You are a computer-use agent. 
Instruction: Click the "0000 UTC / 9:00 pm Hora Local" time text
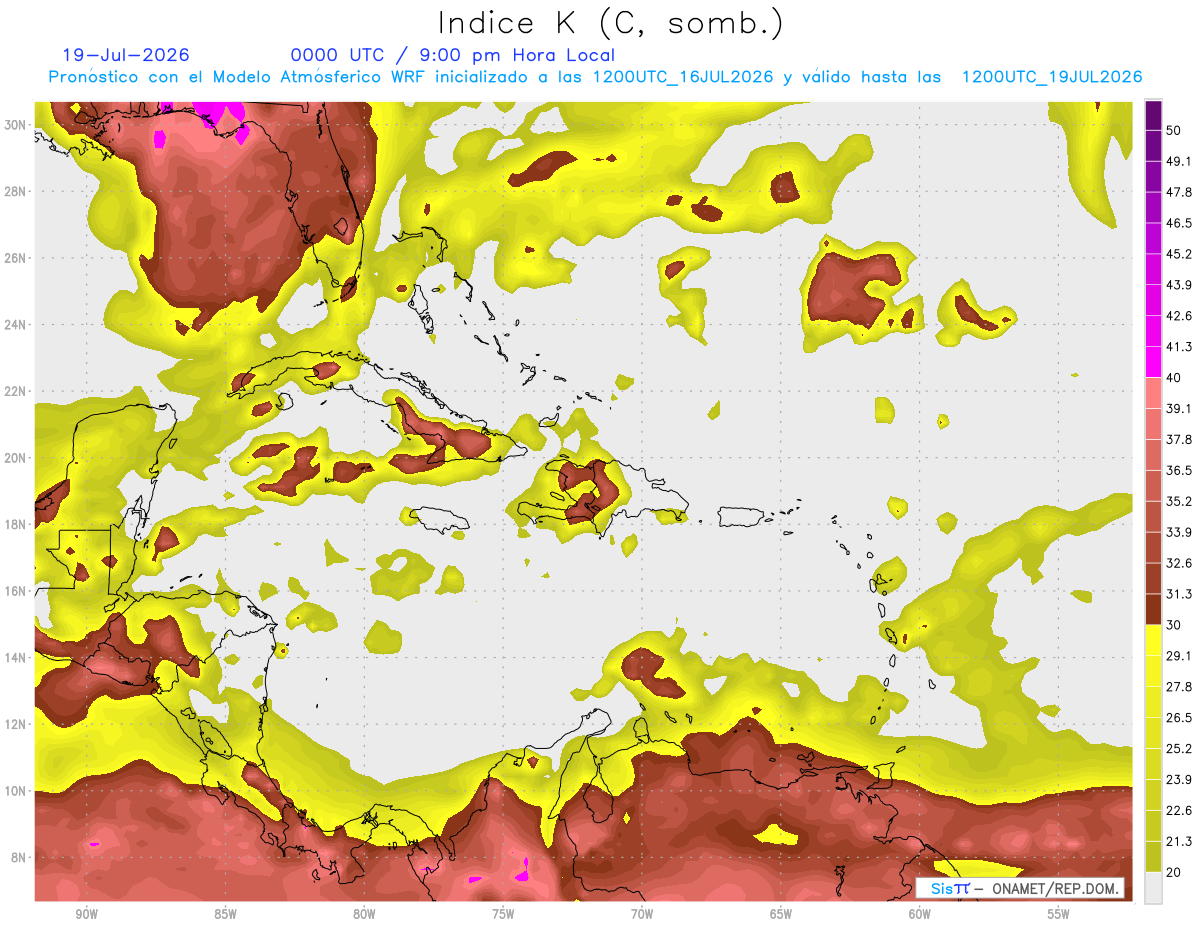pyautogui.click(x=453, y=55)
